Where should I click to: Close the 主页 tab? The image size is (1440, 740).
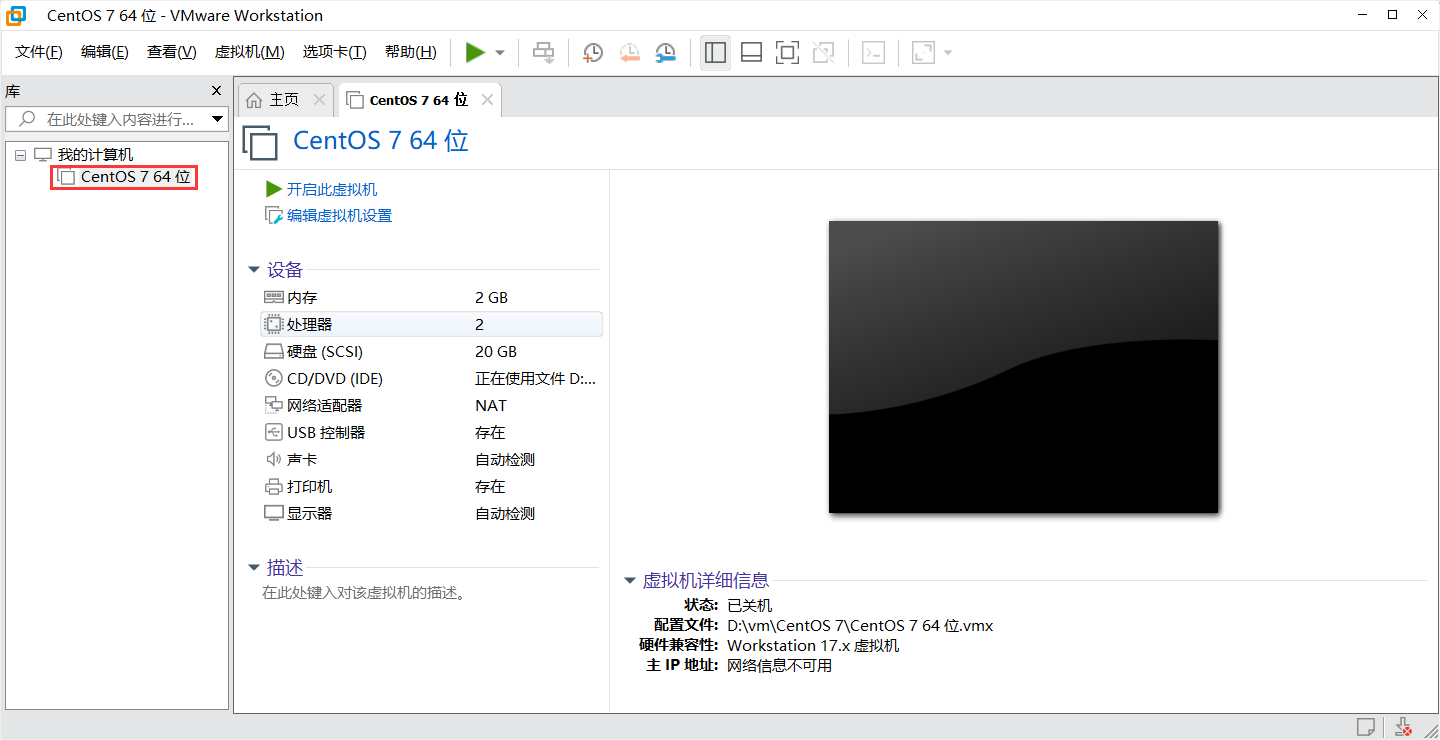pos(319,99)
